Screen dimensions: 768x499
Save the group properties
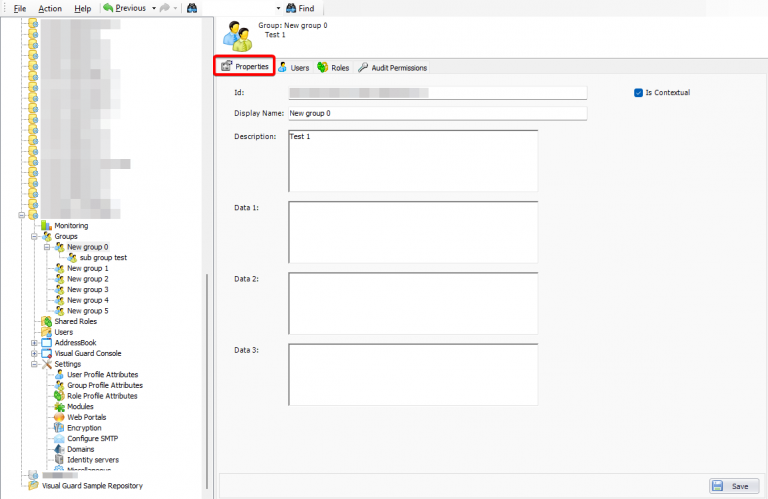pos(734,486)
